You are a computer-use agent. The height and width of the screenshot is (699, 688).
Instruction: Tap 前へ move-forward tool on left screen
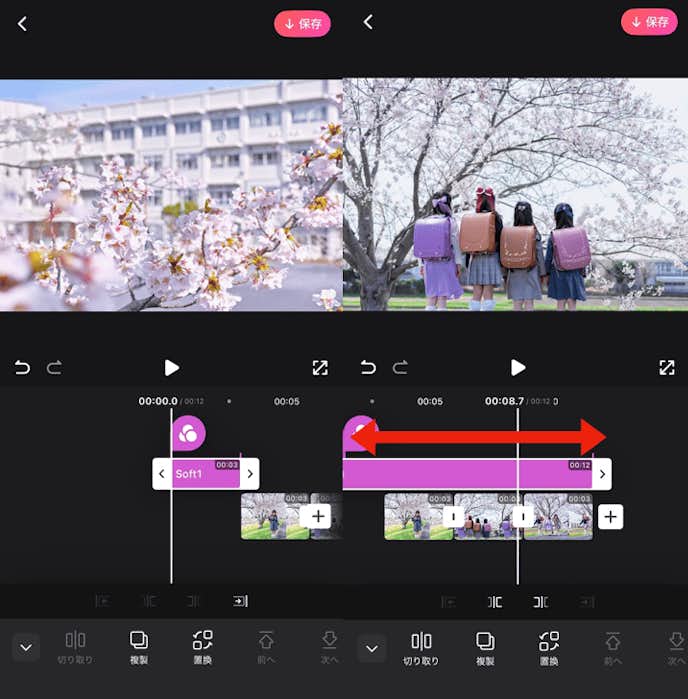266,647
